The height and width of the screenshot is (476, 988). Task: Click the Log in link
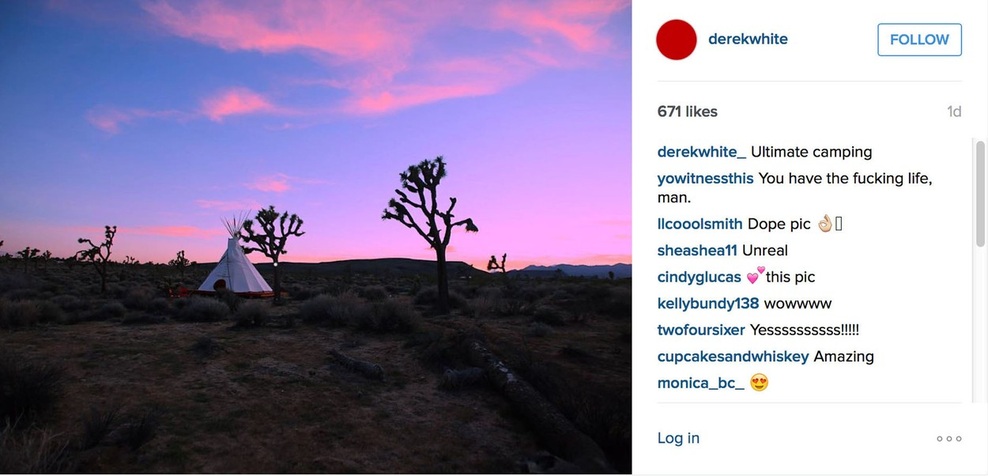(x=678, y=438)
